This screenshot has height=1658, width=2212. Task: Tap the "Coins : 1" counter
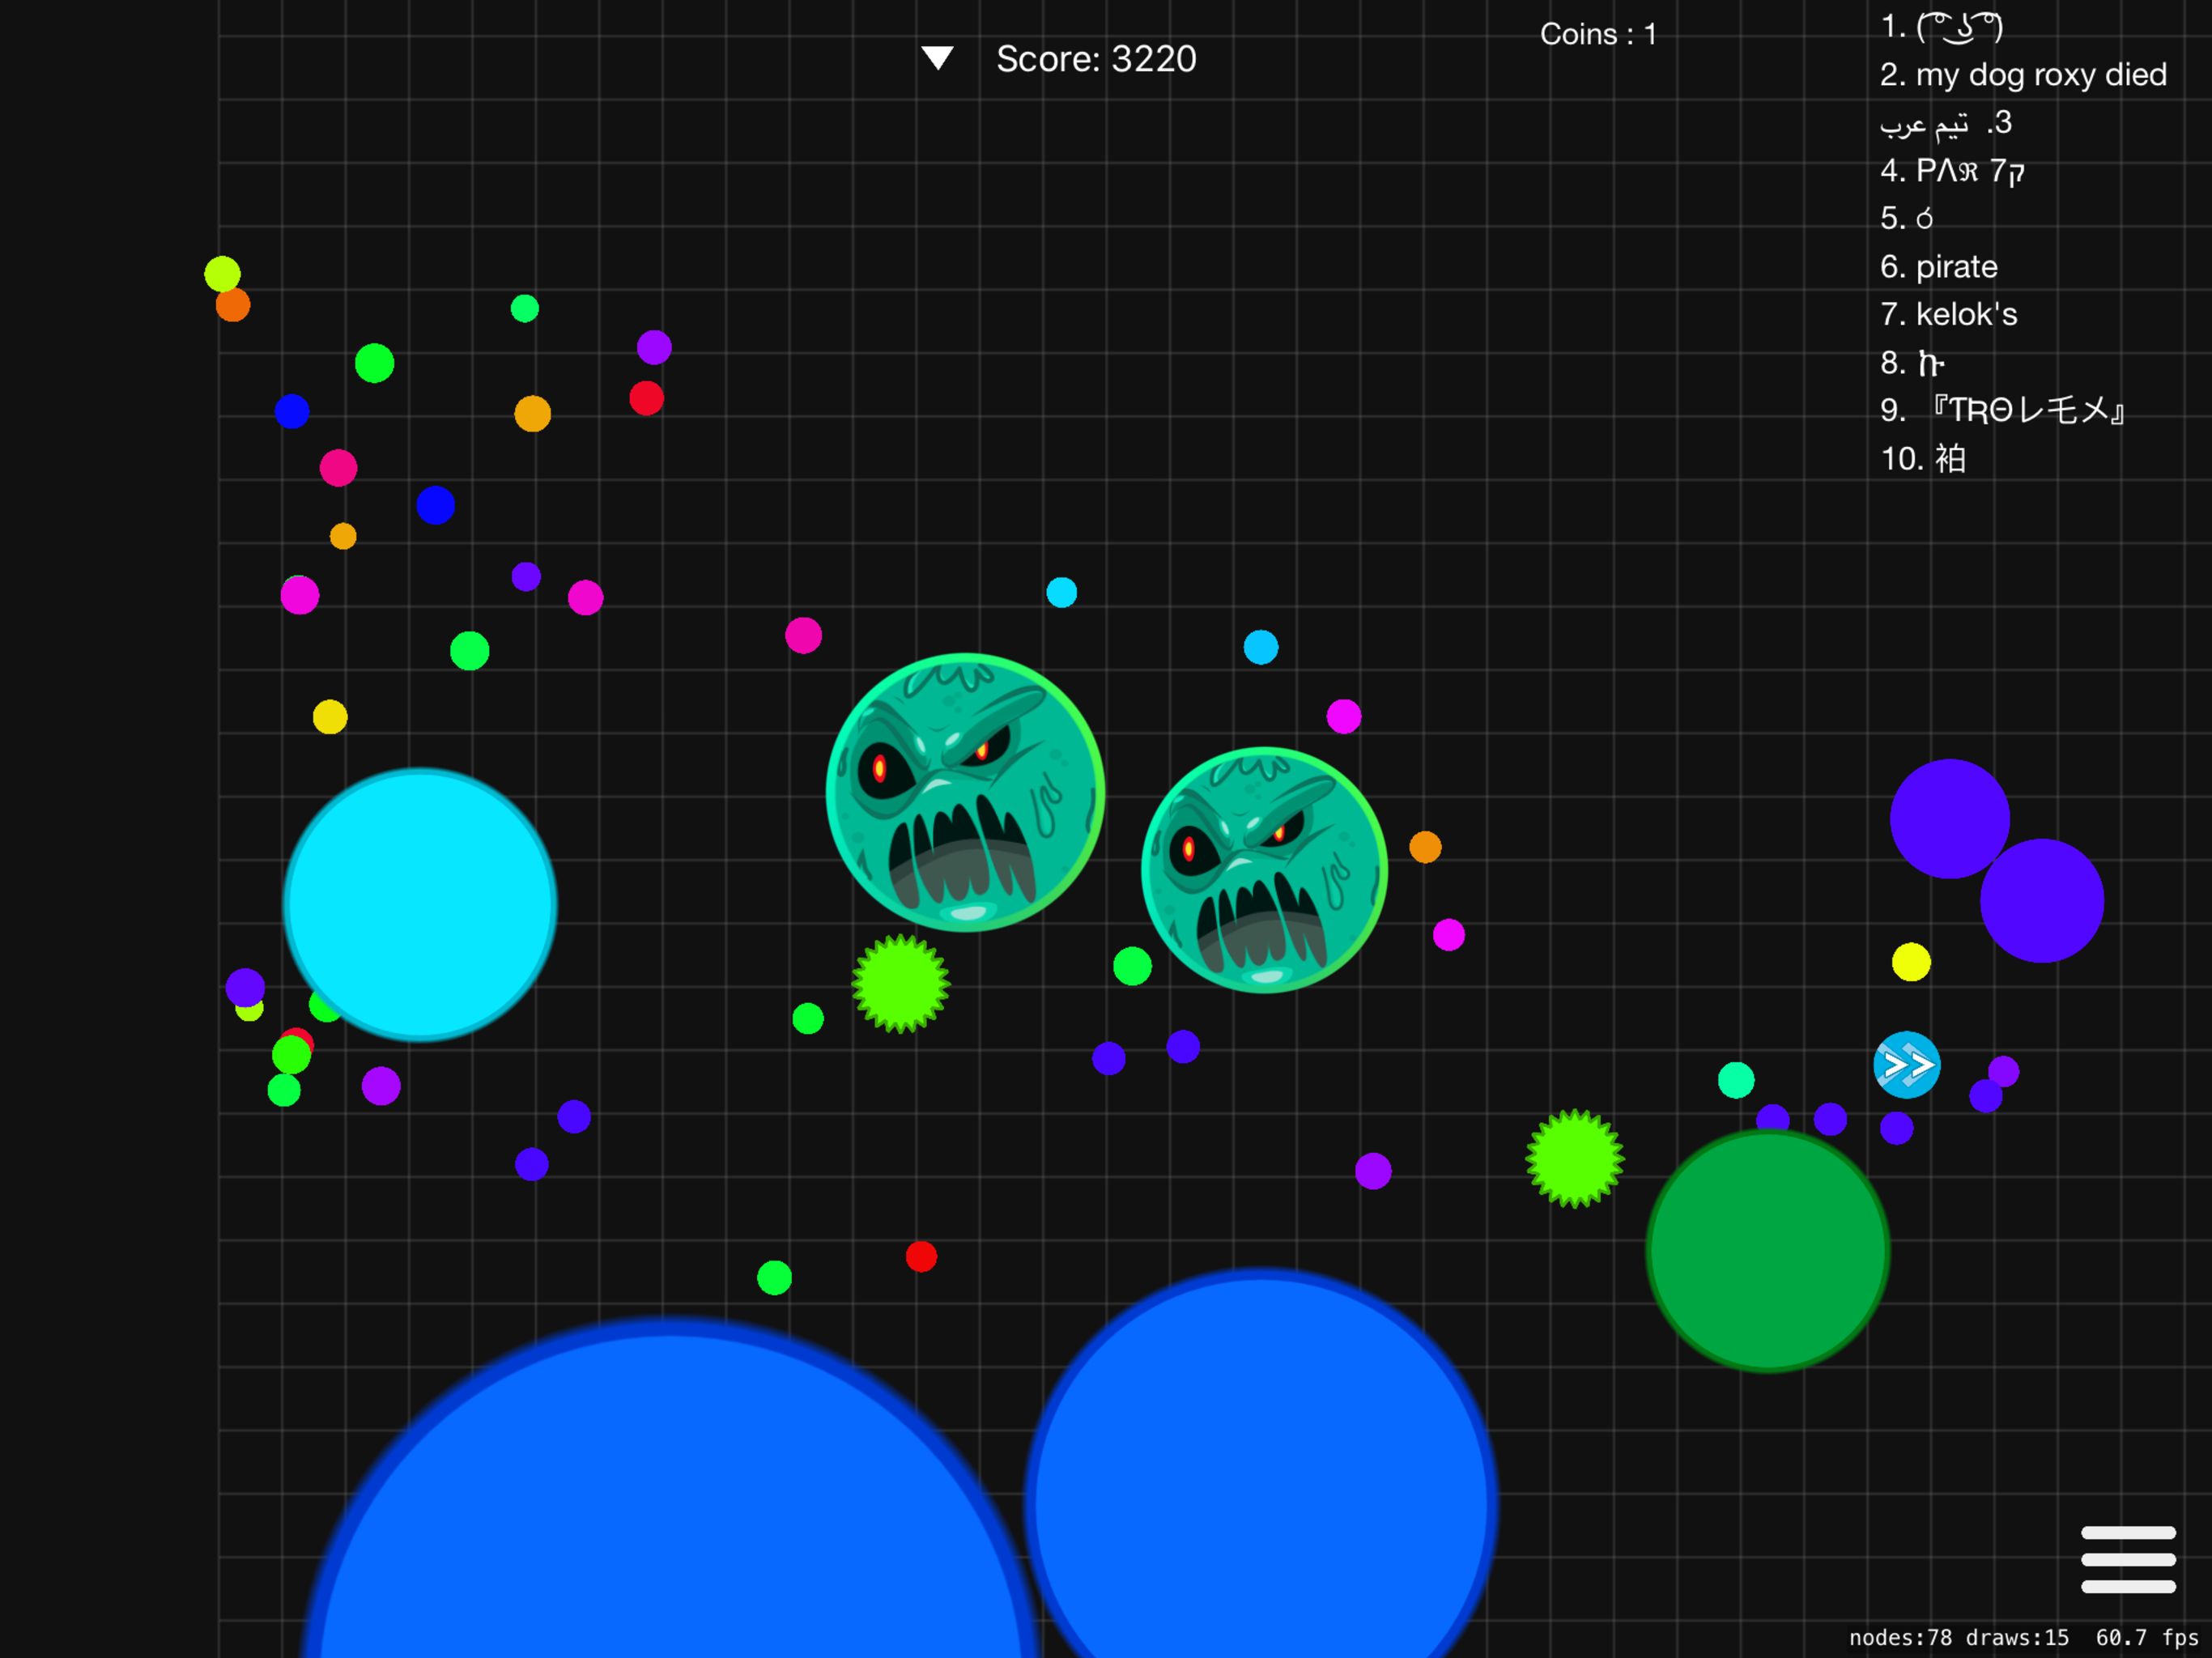(x=1598, y=34)
